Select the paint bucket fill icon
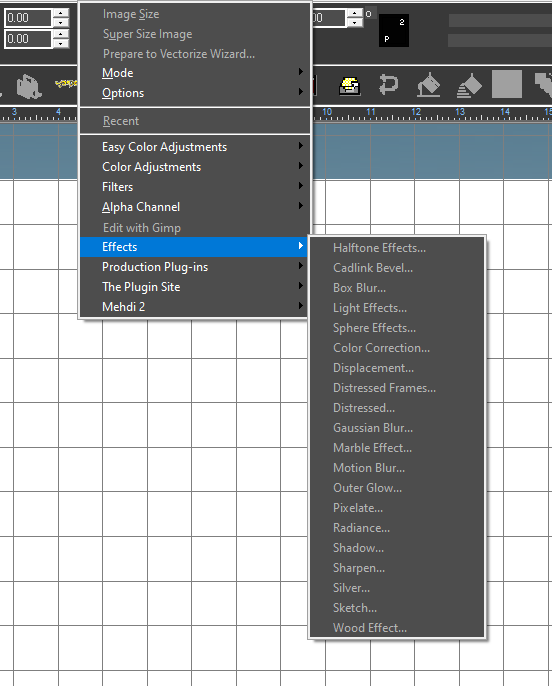552x686 pixels. pyautogui.click(x=429, y=84)
